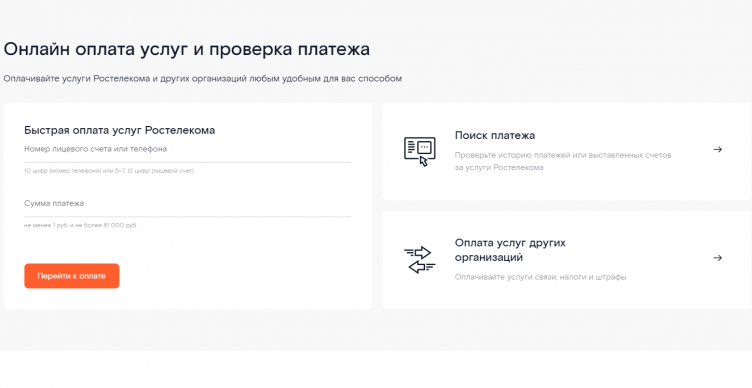Open the Оплата услуг других организаций link
The width and height of the screenshot is (752, 388).
click(x=510, y=250)
